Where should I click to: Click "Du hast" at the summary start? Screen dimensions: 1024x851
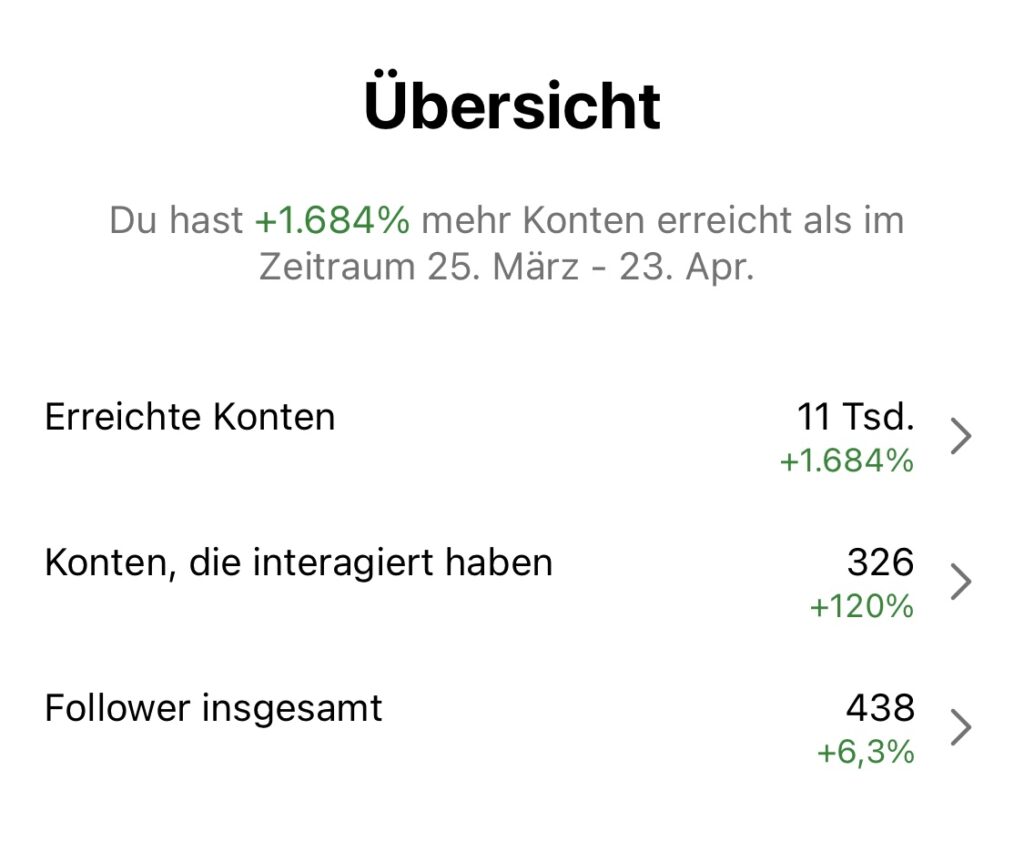click(176, 221)
